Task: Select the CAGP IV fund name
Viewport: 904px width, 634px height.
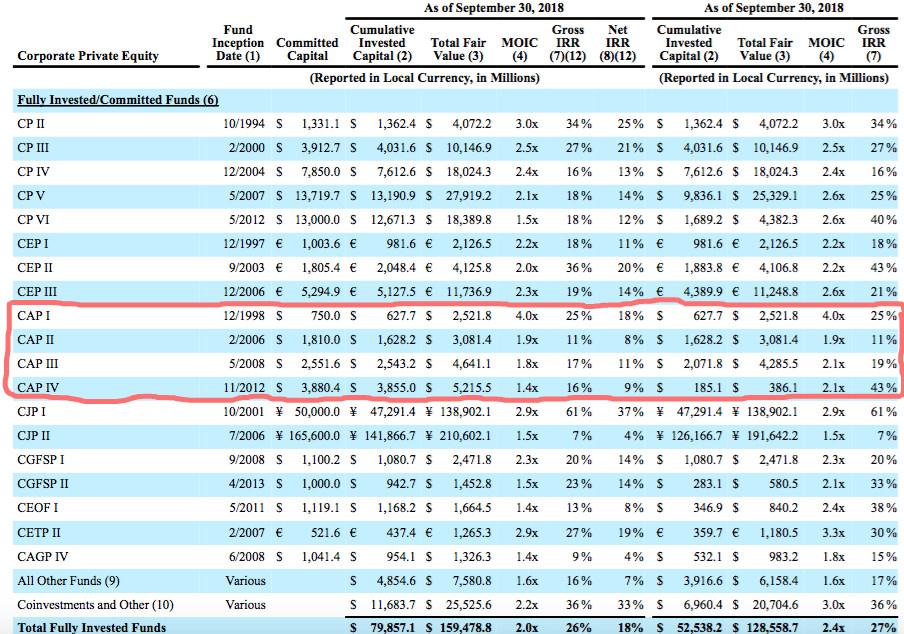Action: click(x=42, y=555)
